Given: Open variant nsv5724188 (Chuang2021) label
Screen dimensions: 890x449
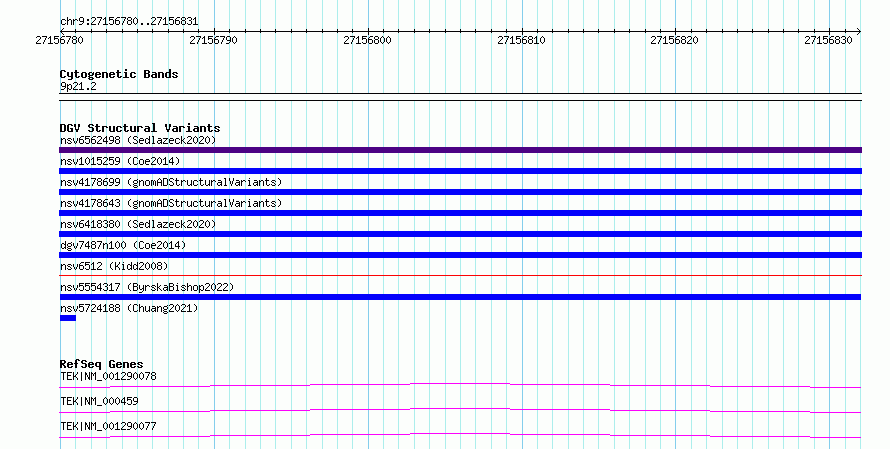Looking at the screenshot, I should (129, 308).
